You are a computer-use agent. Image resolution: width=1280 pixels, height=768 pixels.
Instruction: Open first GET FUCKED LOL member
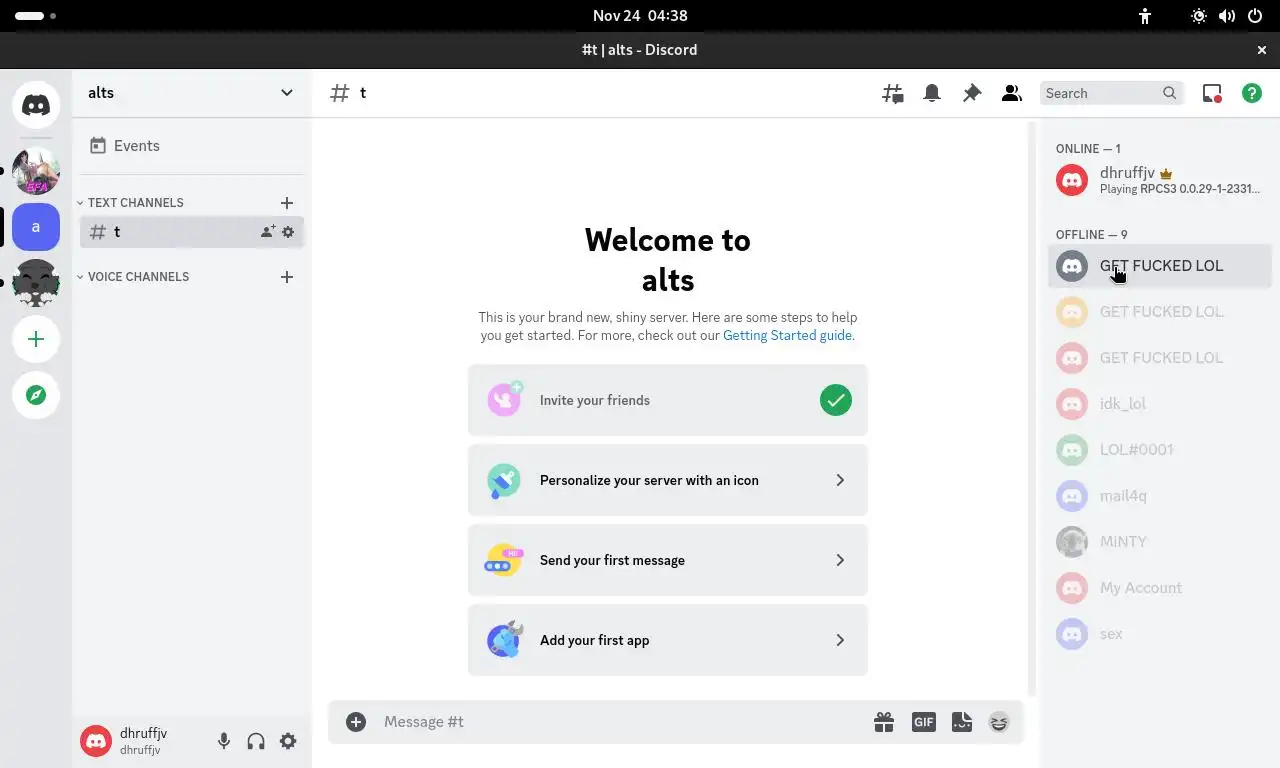1160,265
